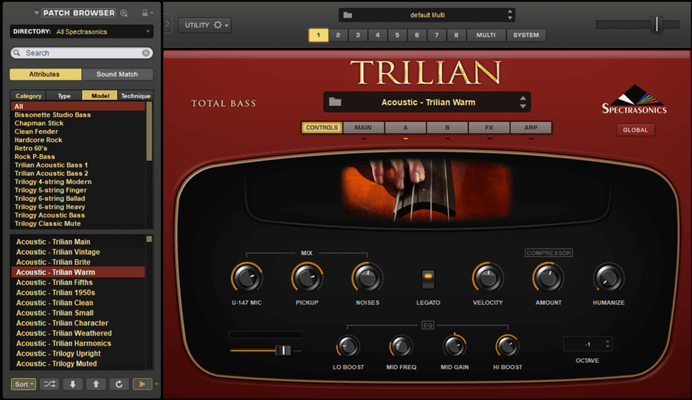Click the Global button
Viewport: 692px width, 400px height.
tap(635, 130)
